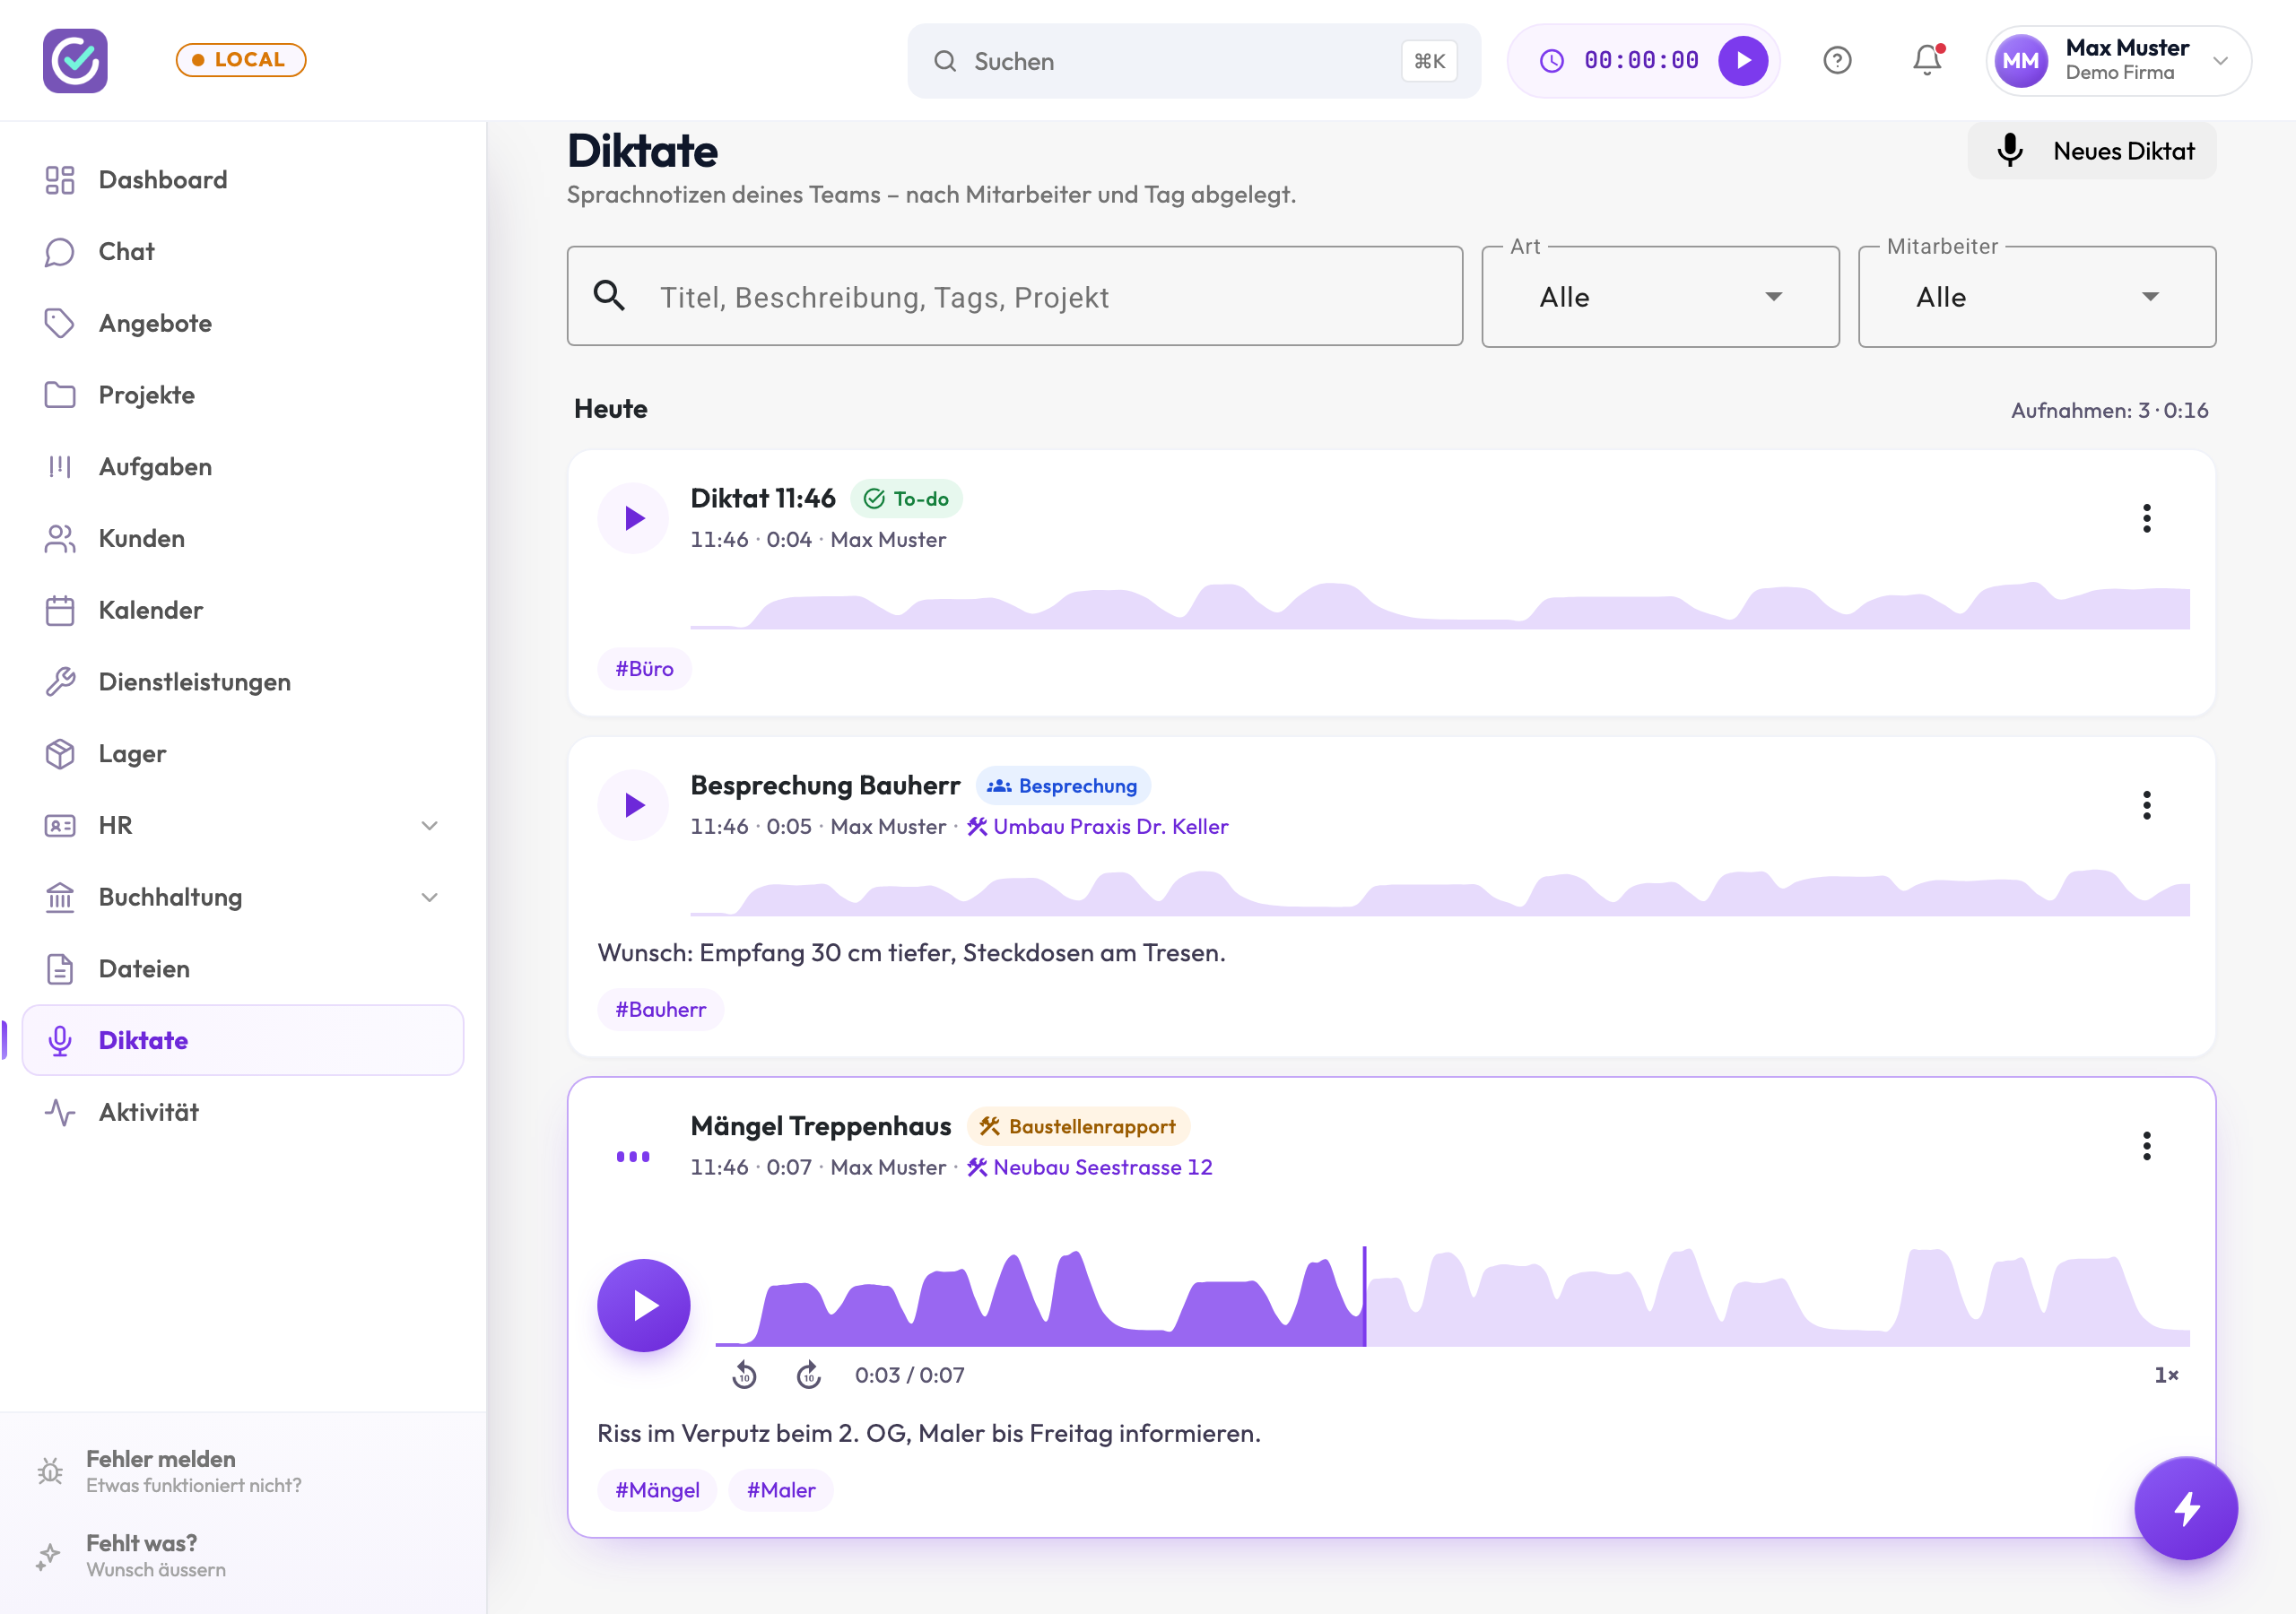Open the Kalender page
This screenshot has height=1614, width=2296.
pyautogui.click(x=243, y=610)
